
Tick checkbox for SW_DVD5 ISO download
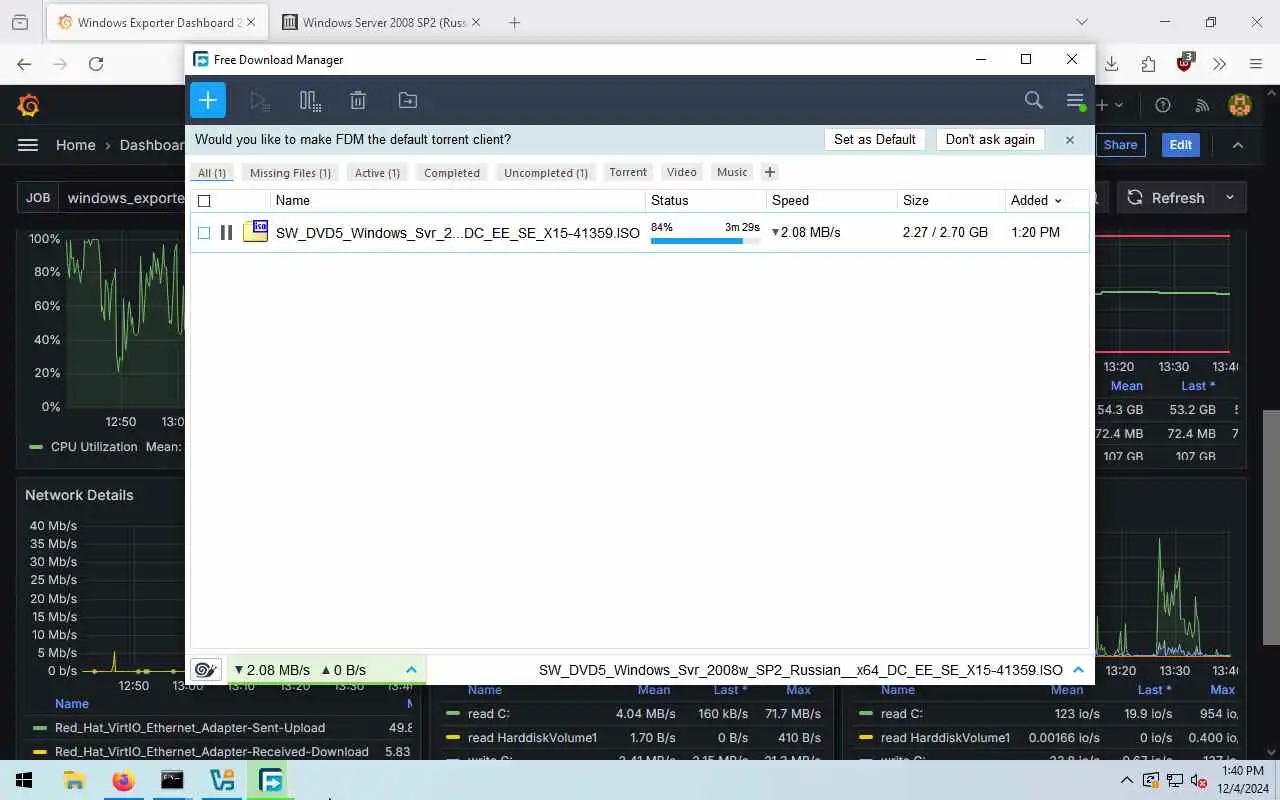[x=204, y=232]
